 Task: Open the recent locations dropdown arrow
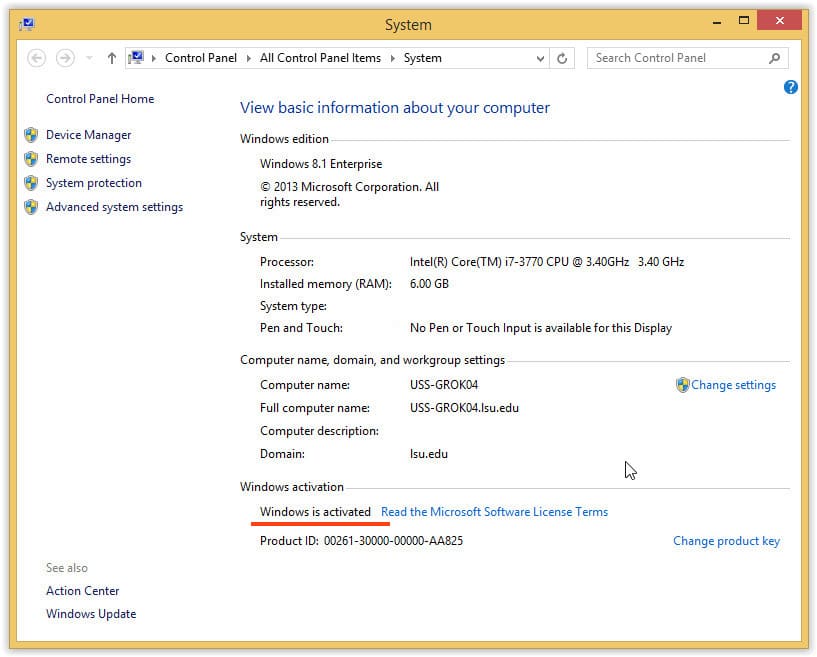tap(88, 59)
